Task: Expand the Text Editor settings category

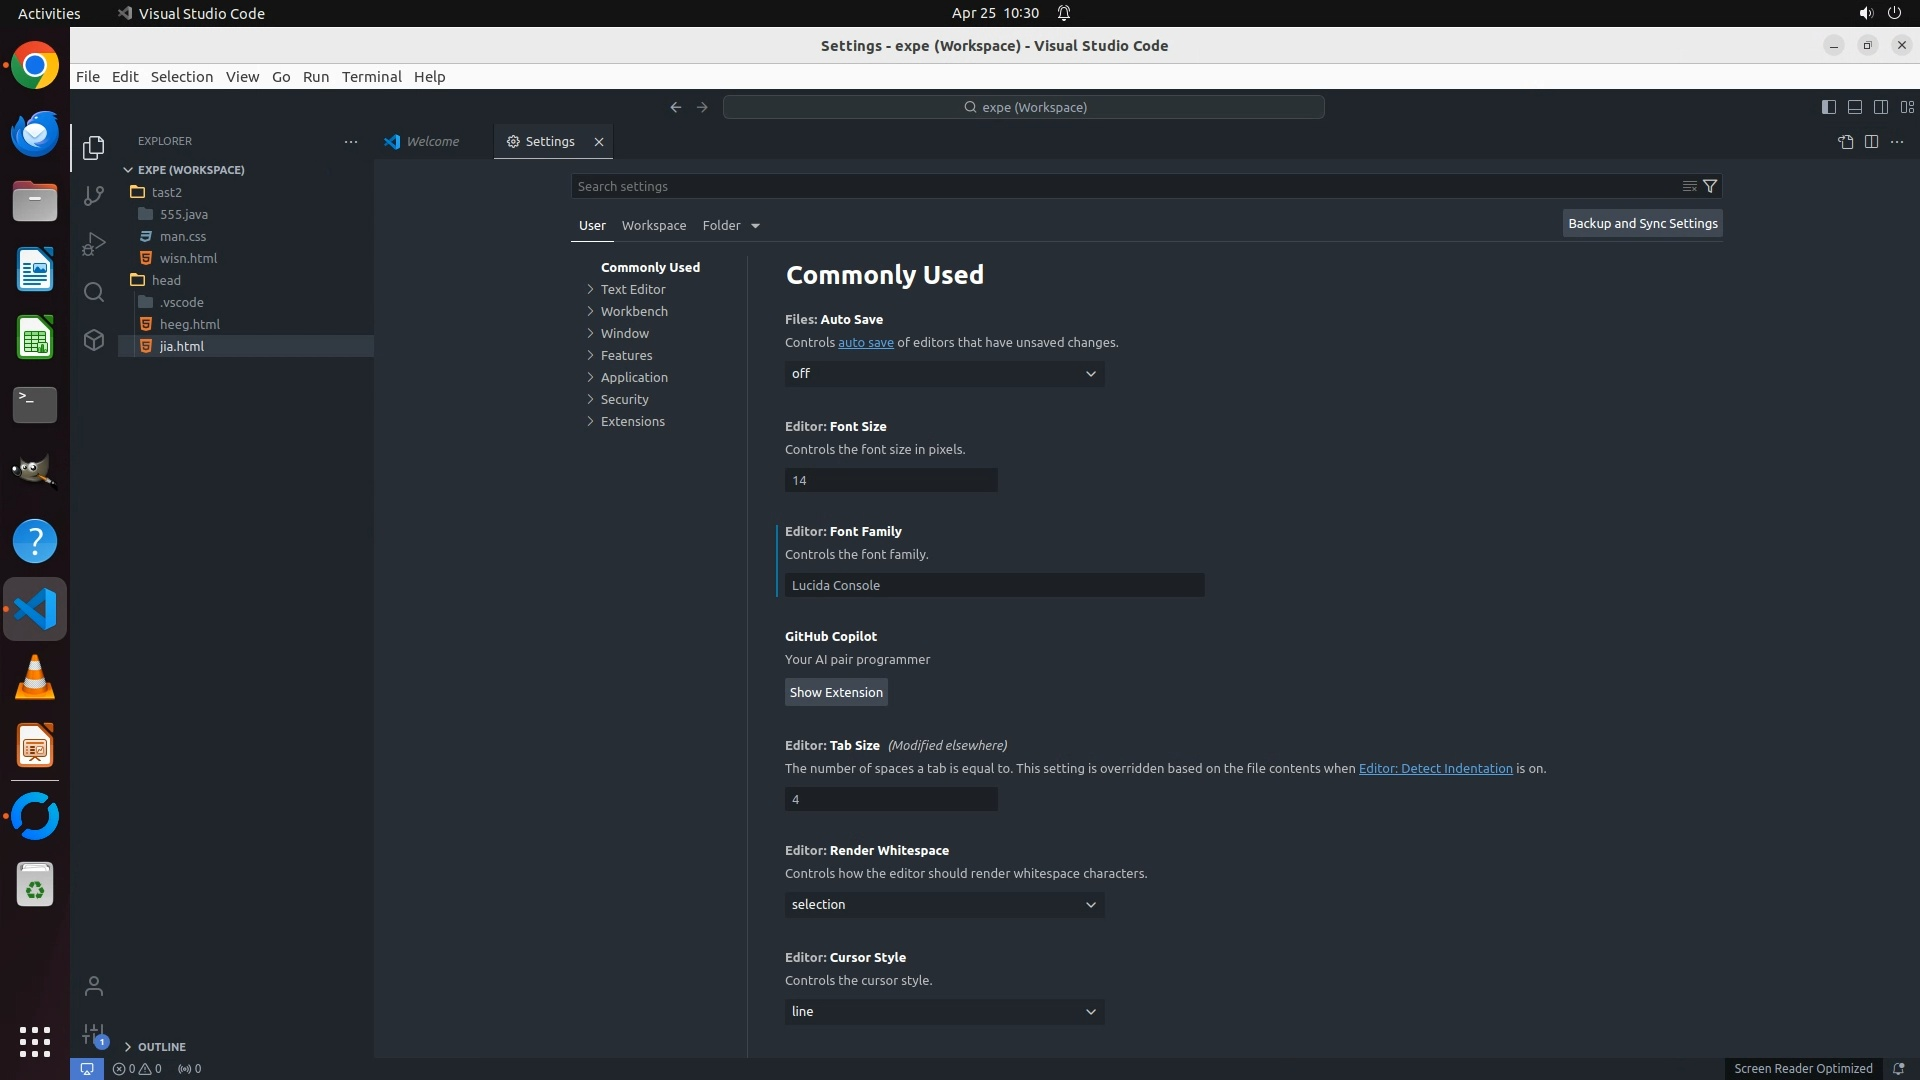Action: coord(632,289)
